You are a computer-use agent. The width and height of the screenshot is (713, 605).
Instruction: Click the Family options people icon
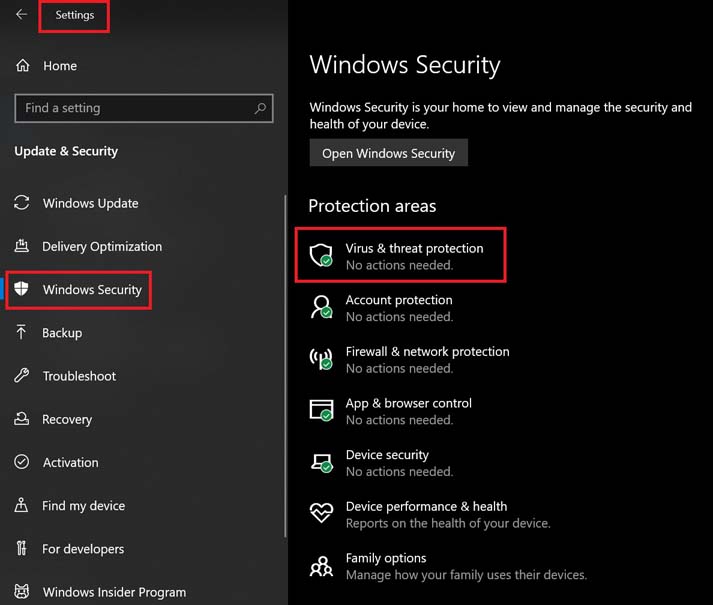tap(321, 566)
